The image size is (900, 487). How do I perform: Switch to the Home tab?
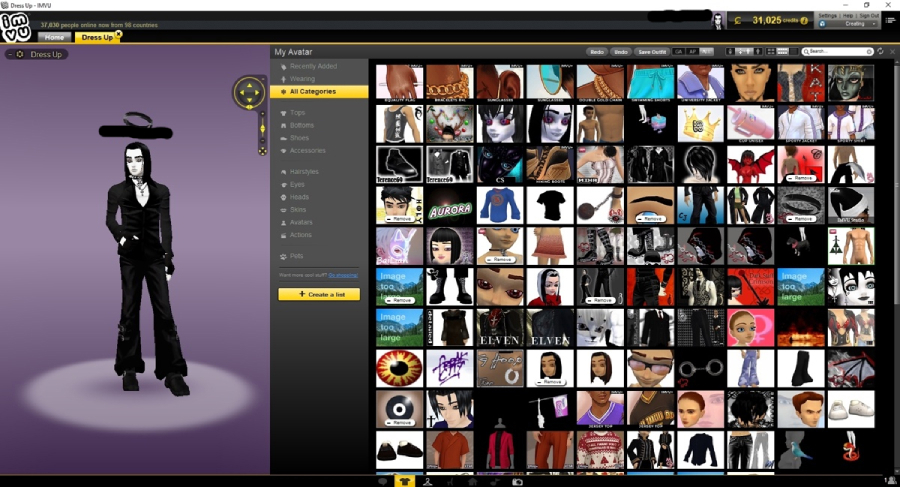[55, 37]
